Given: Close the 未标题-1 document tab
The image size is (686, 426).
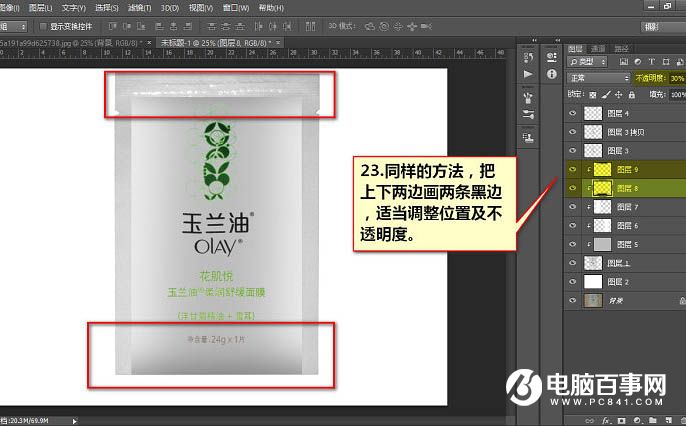Looking at the screenshot, I should (x=278, y=42).
